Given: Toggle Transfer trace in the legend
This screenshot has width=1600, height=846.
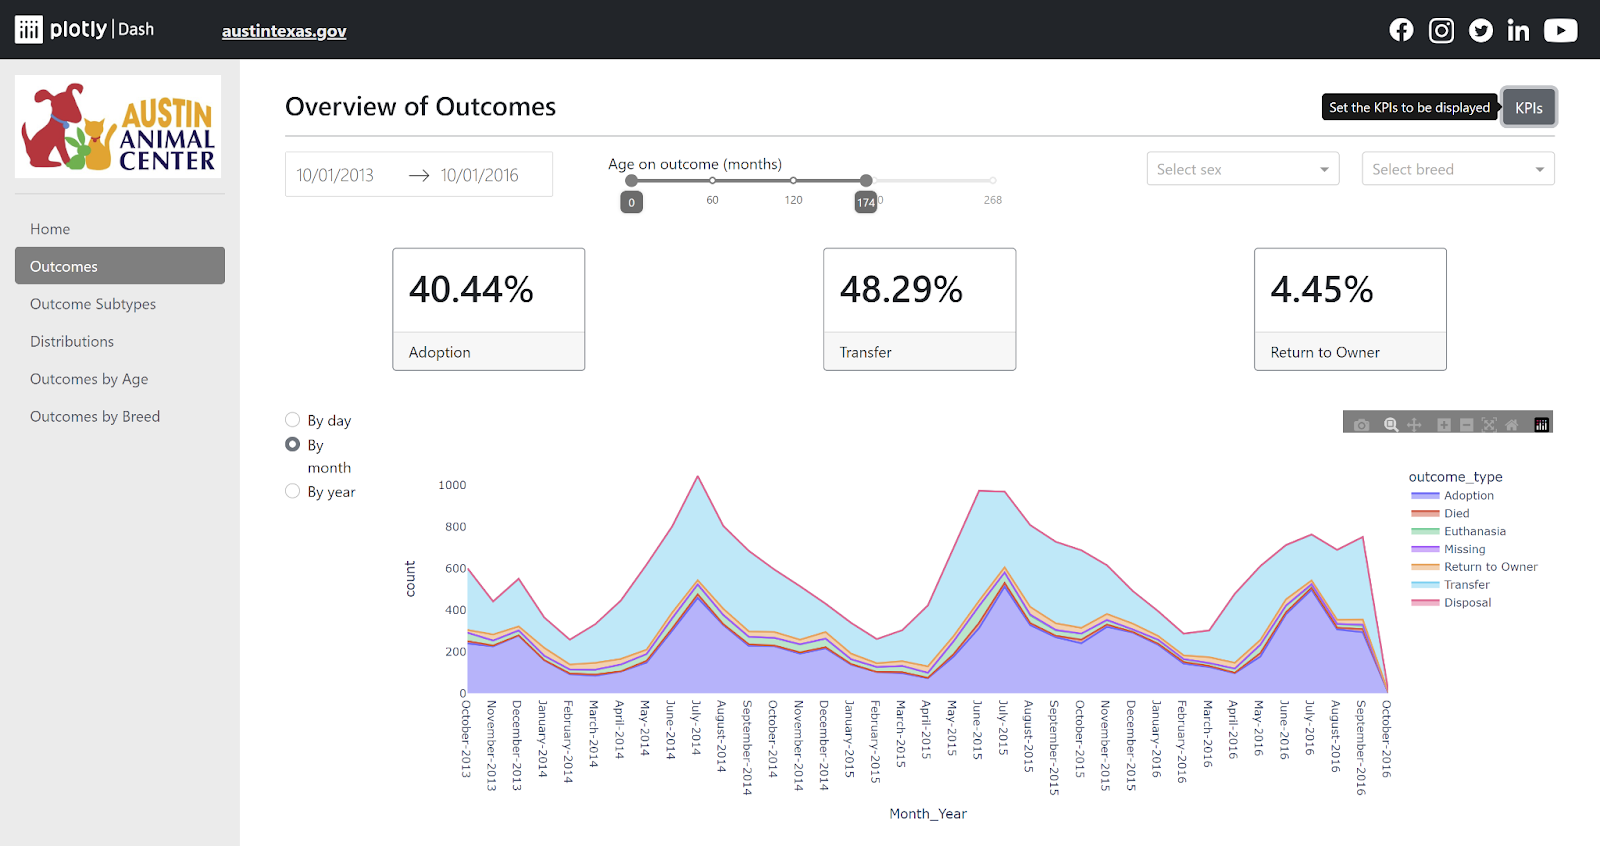Looking at the screenshot, I should coord(1451,585).
